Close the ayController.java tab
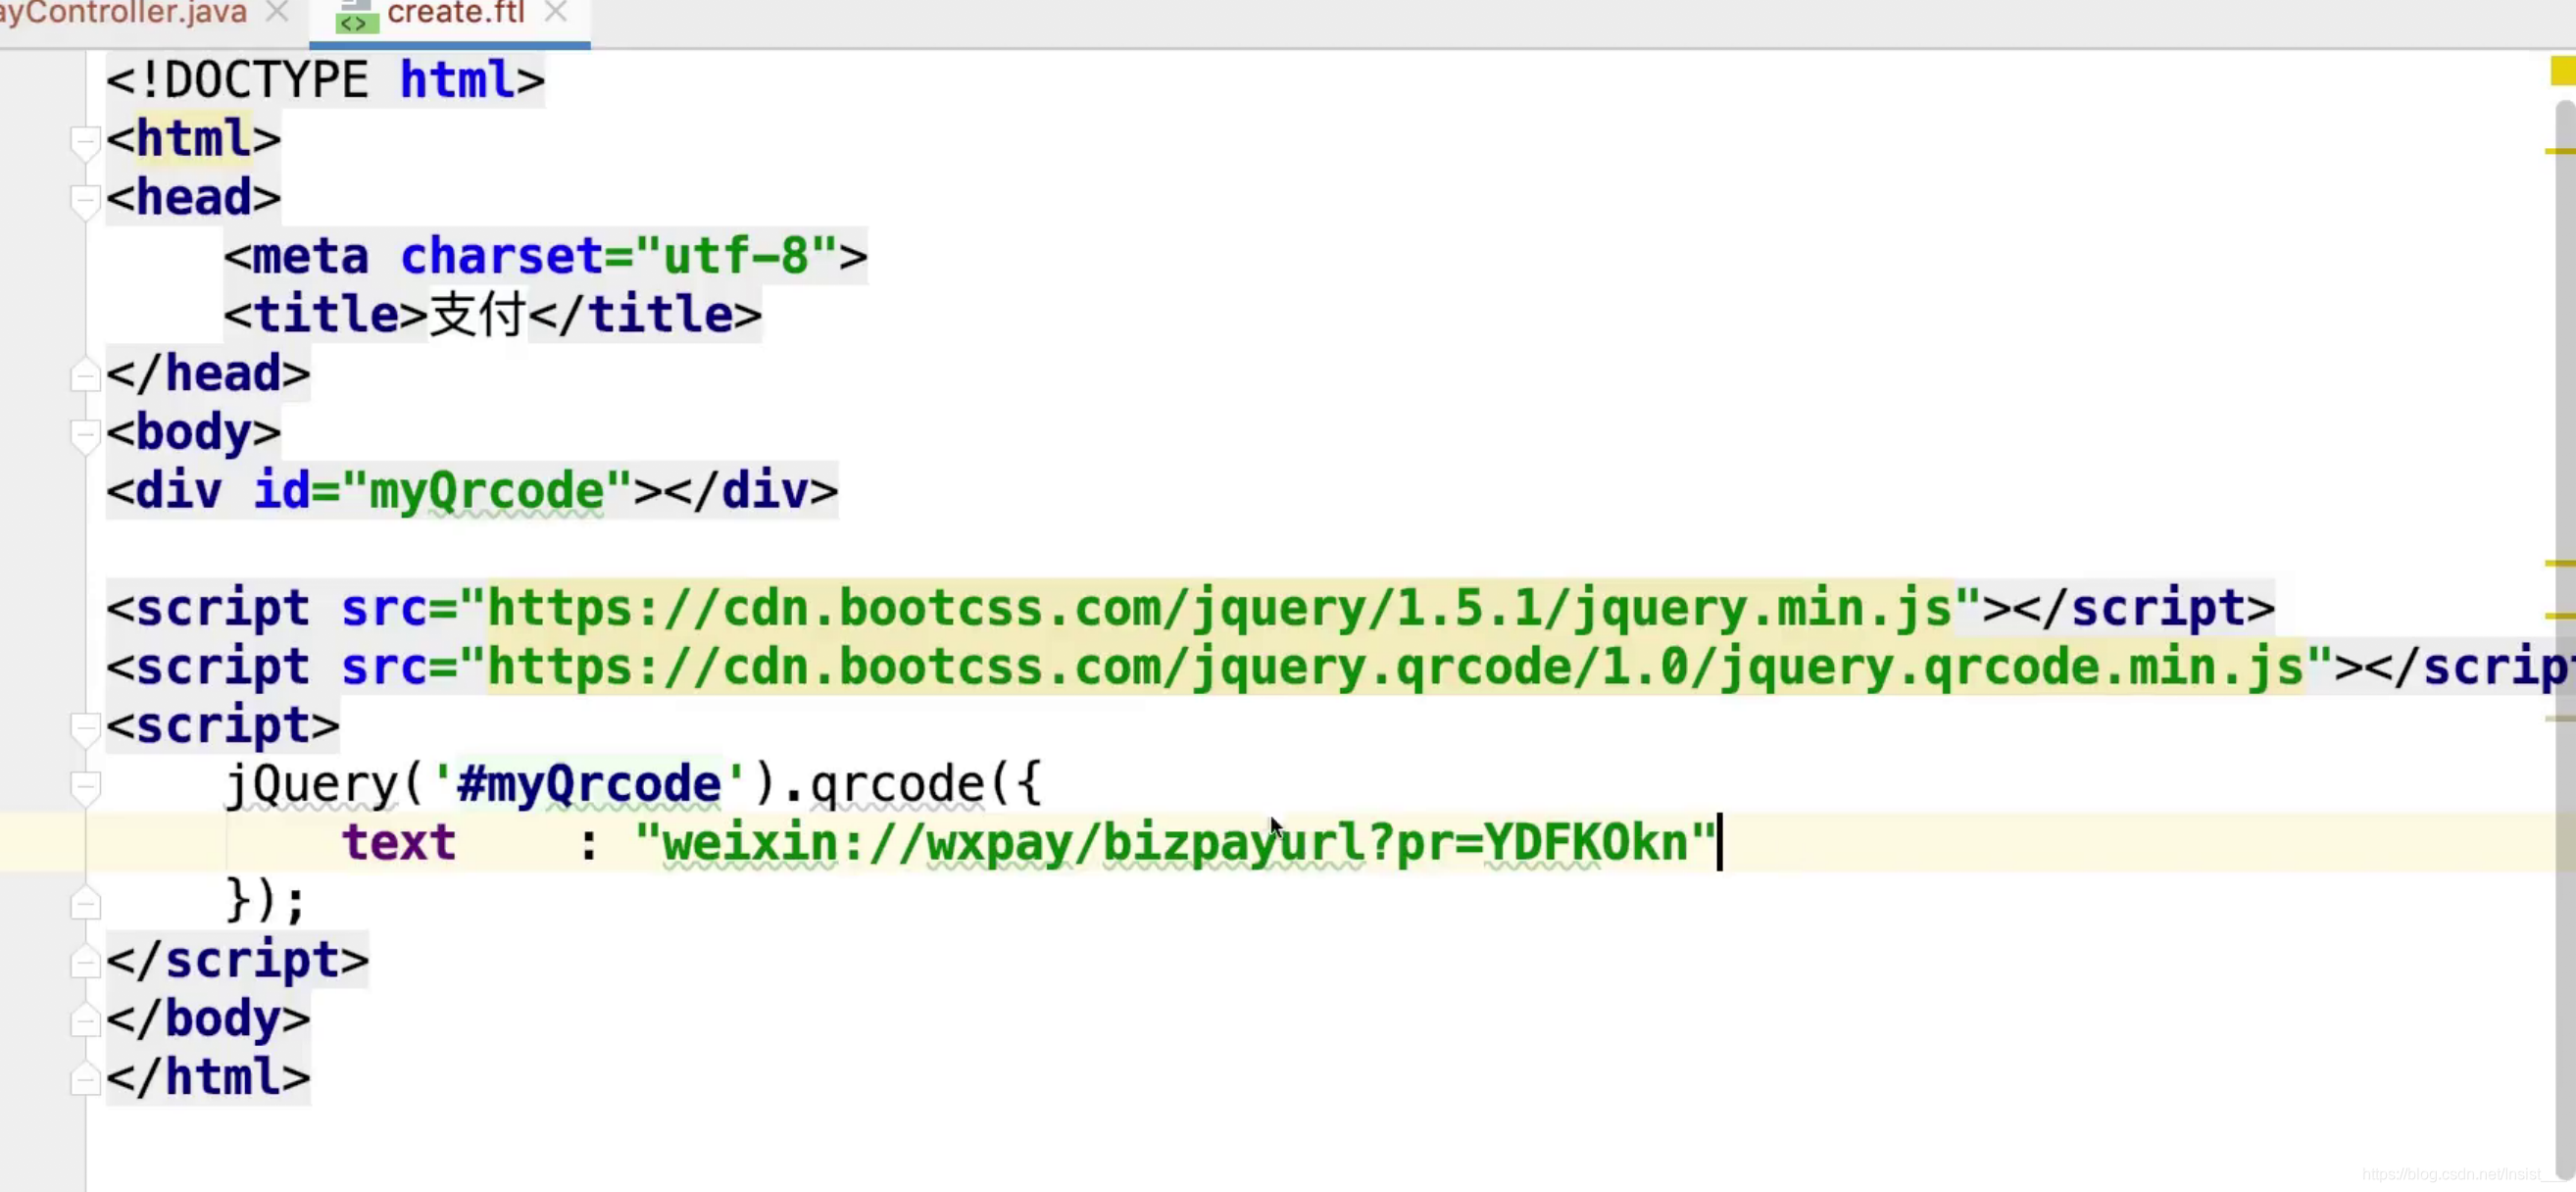Viewport: 2576px width, 1192px height. (277, 12)
